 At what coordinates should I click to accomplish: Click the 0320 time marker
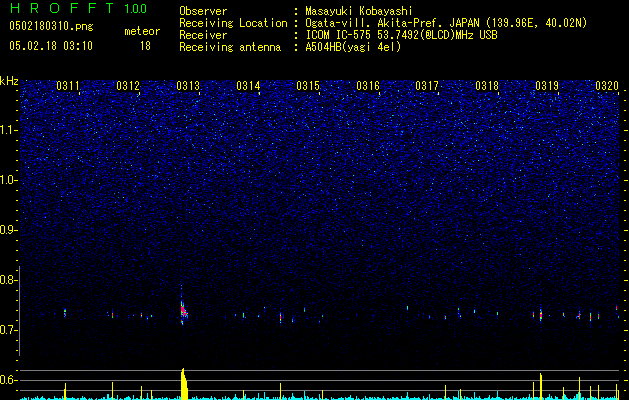coord(607,85)
